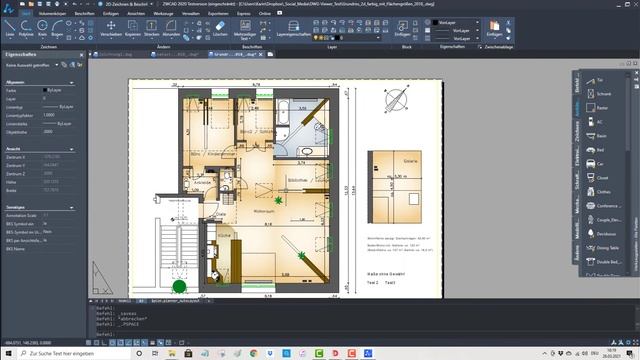Viewport: 640px width, 360px height.
Task: Insert the Conference palette block
Action: pyautogui.click(x=604, y=206)
